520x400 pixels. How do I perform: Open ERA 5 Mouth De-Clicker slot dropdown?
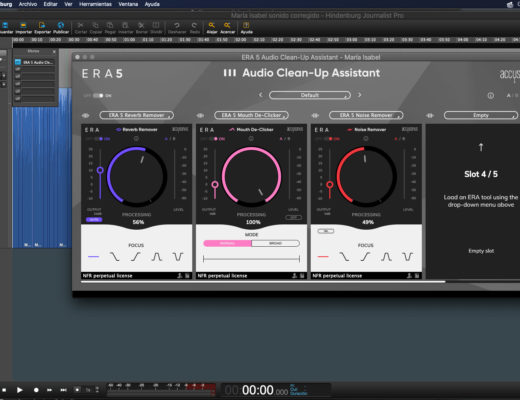click(x=251, y=115)
